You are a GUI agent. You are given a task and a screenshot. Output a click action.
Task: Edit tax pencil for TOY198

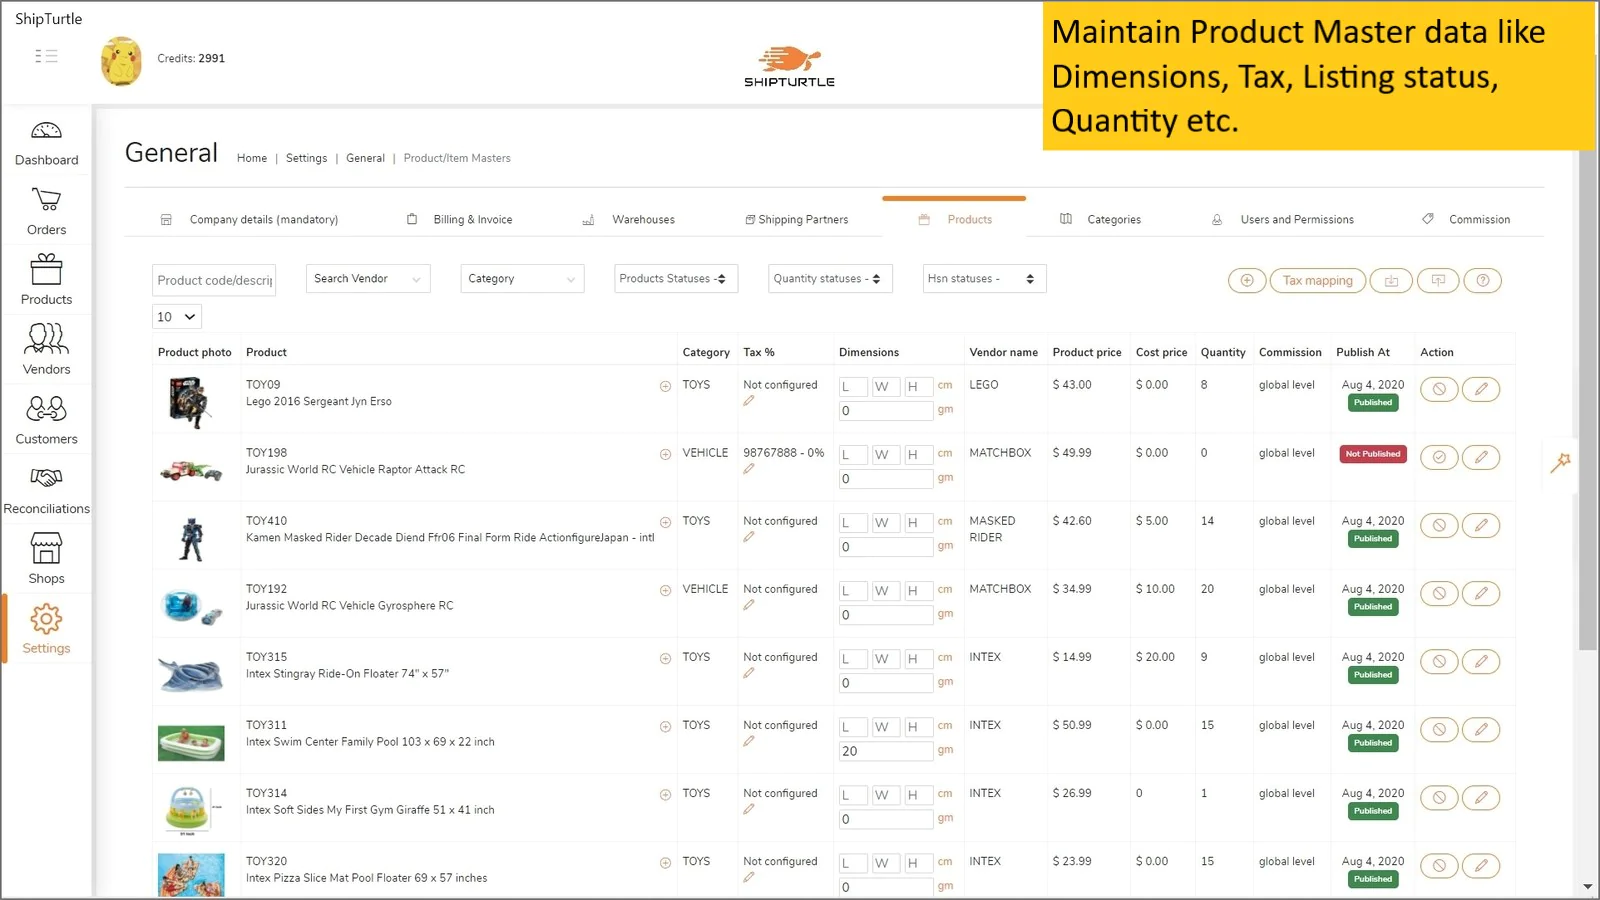[x=748, y=469]
